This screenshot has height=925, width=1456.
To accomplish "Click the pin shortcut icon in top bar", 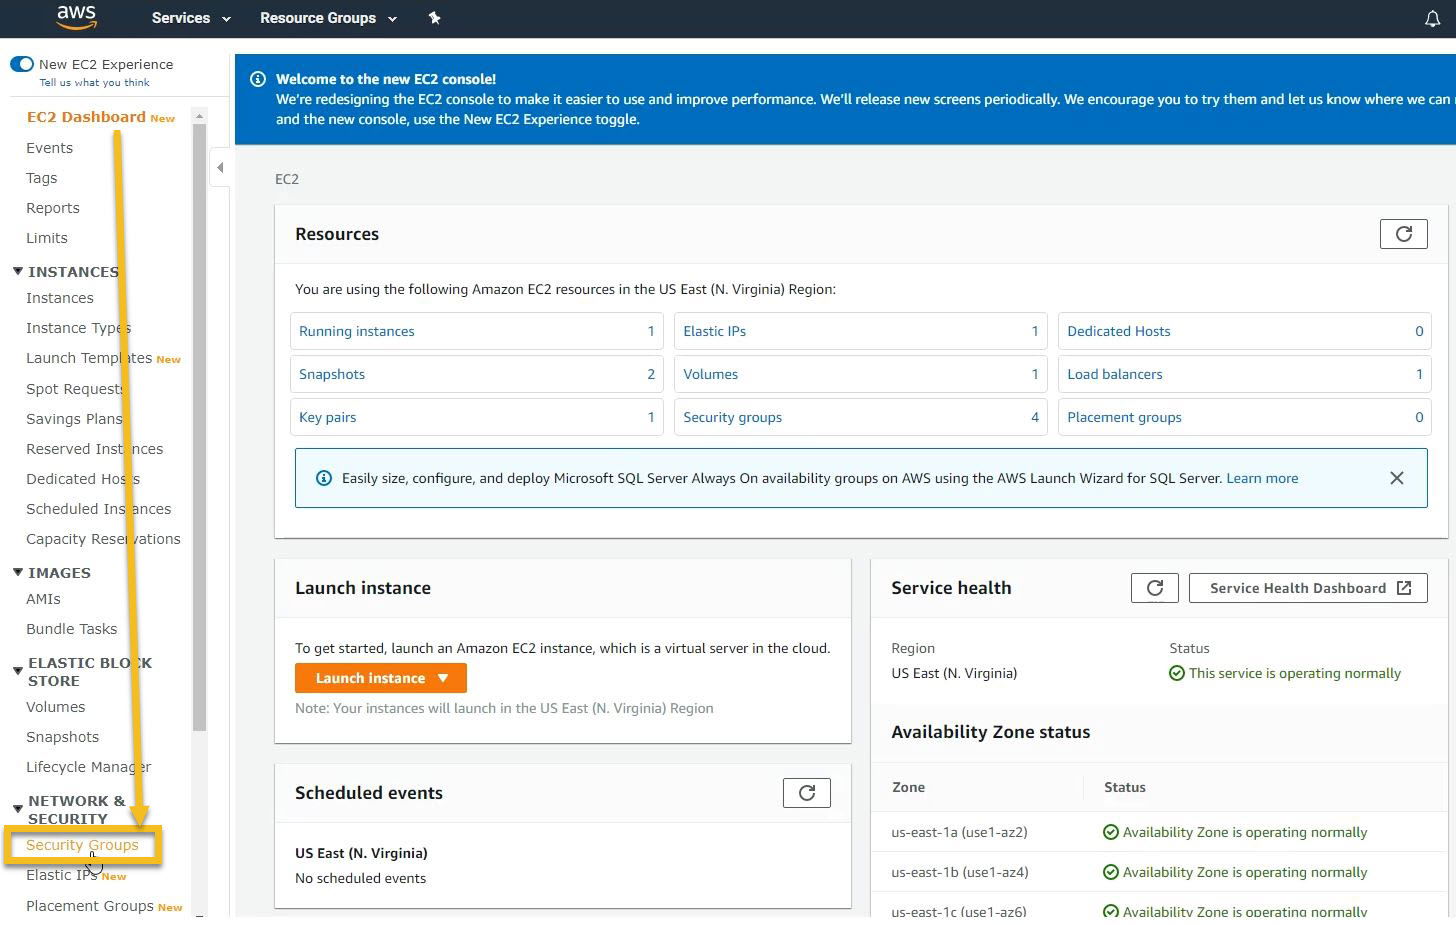I will (x=434, y=18).
